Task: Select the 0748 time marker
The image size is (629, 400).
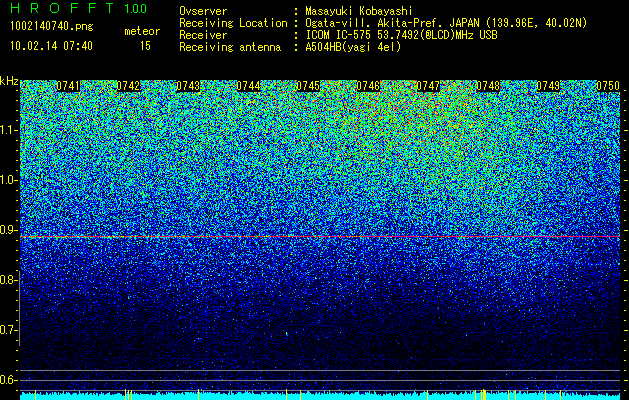Action: (x=488, y=86)
